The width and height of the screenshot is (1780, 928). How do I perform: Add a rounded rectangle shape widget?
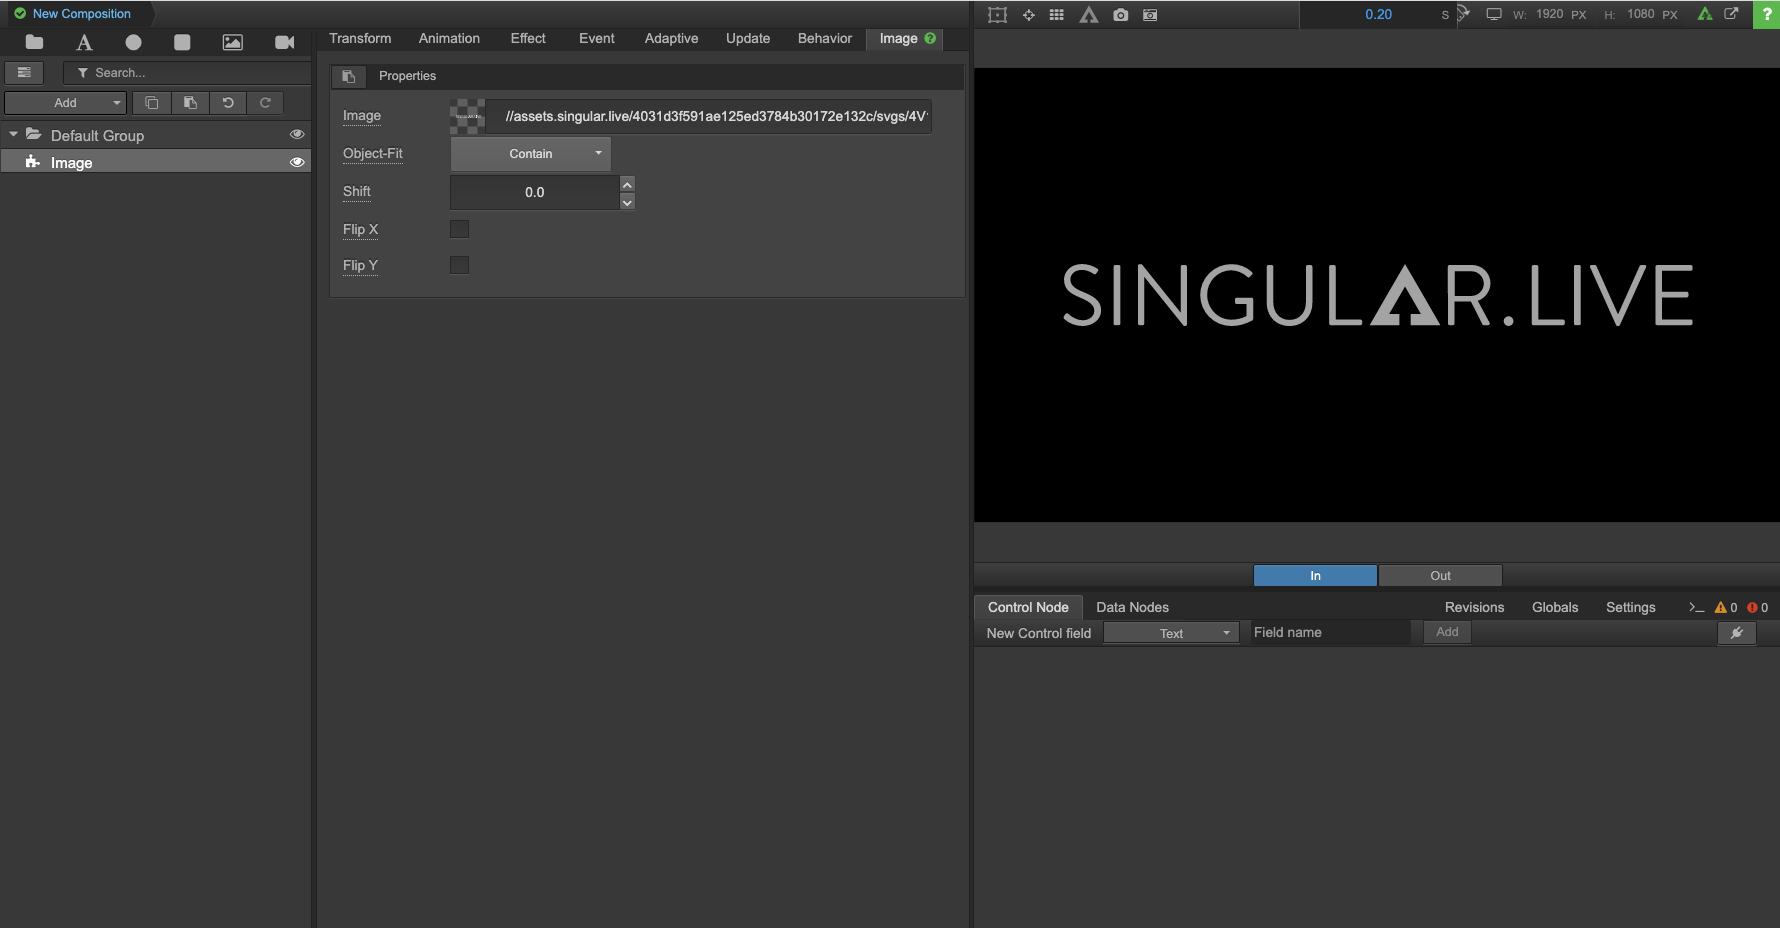click(x=182, y=42)
